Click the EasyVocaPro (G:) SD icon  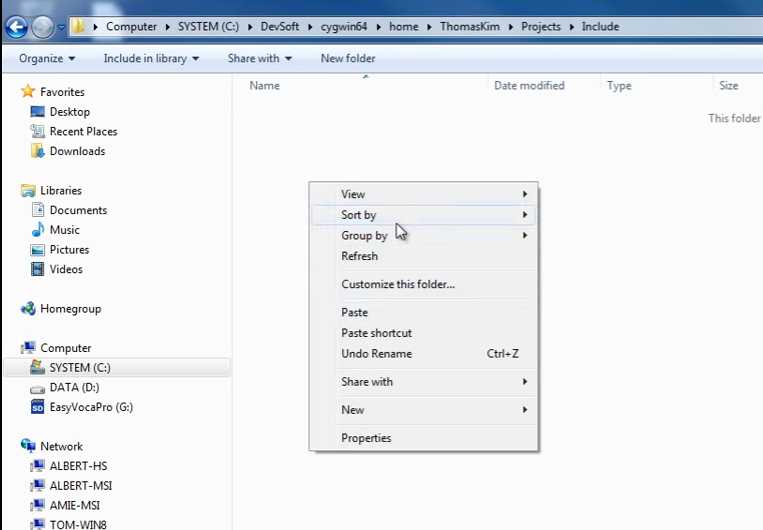pos(37,407)
